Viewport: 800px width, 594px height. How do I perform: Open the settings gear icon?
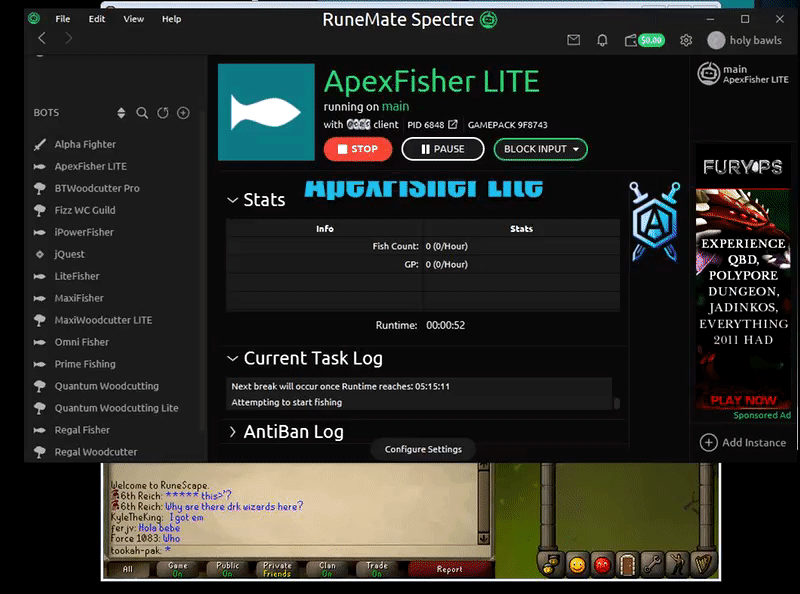(686, 40)
